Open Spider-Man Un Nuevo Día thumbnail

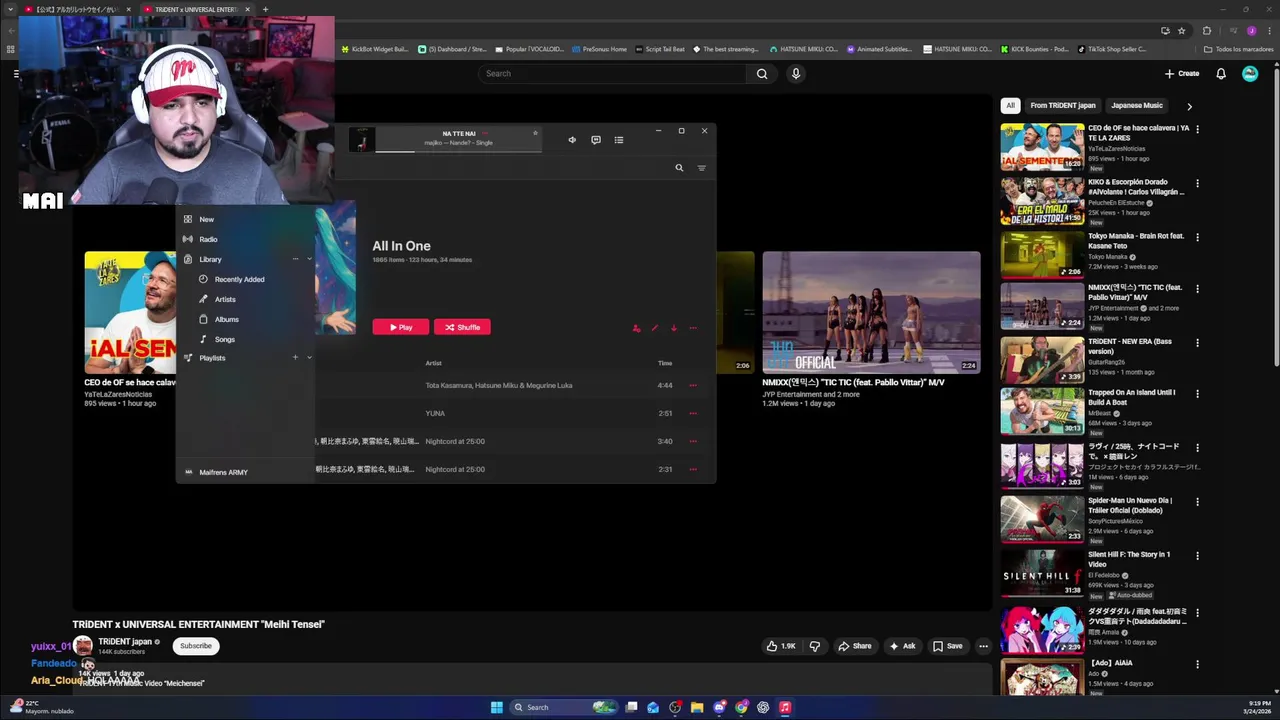click(x=1042, y=519)
